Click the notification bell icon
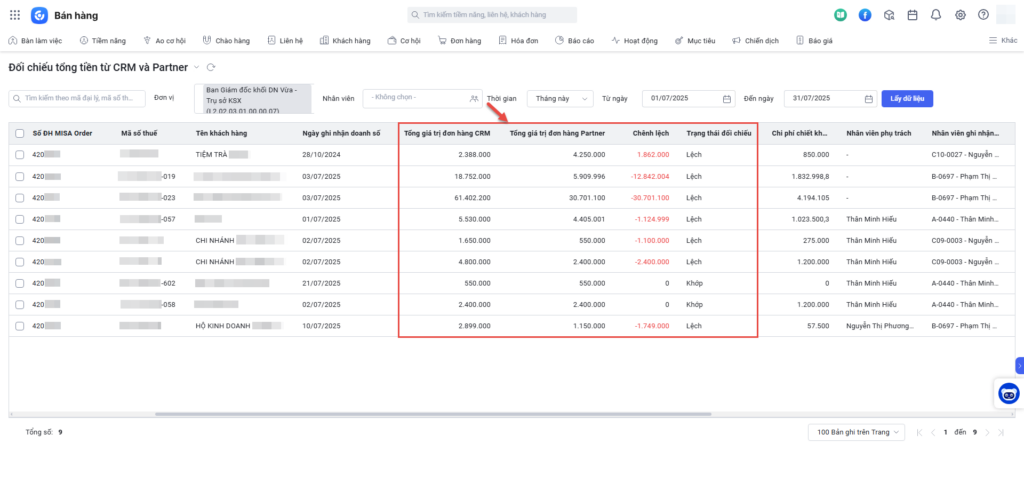The height and width of the screenshot is (490, 1024). click(x=936, y=15)
